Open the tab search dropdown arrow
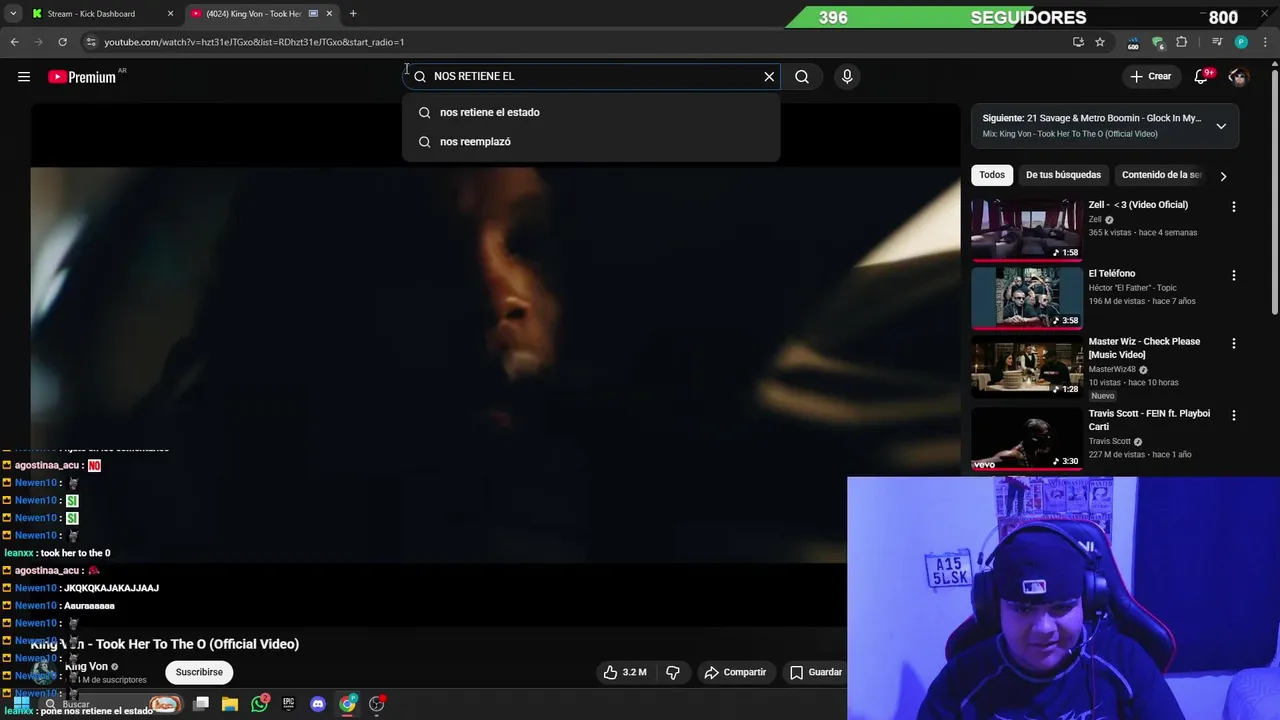This screenshot has height=720, width=1280. (13, 14)
